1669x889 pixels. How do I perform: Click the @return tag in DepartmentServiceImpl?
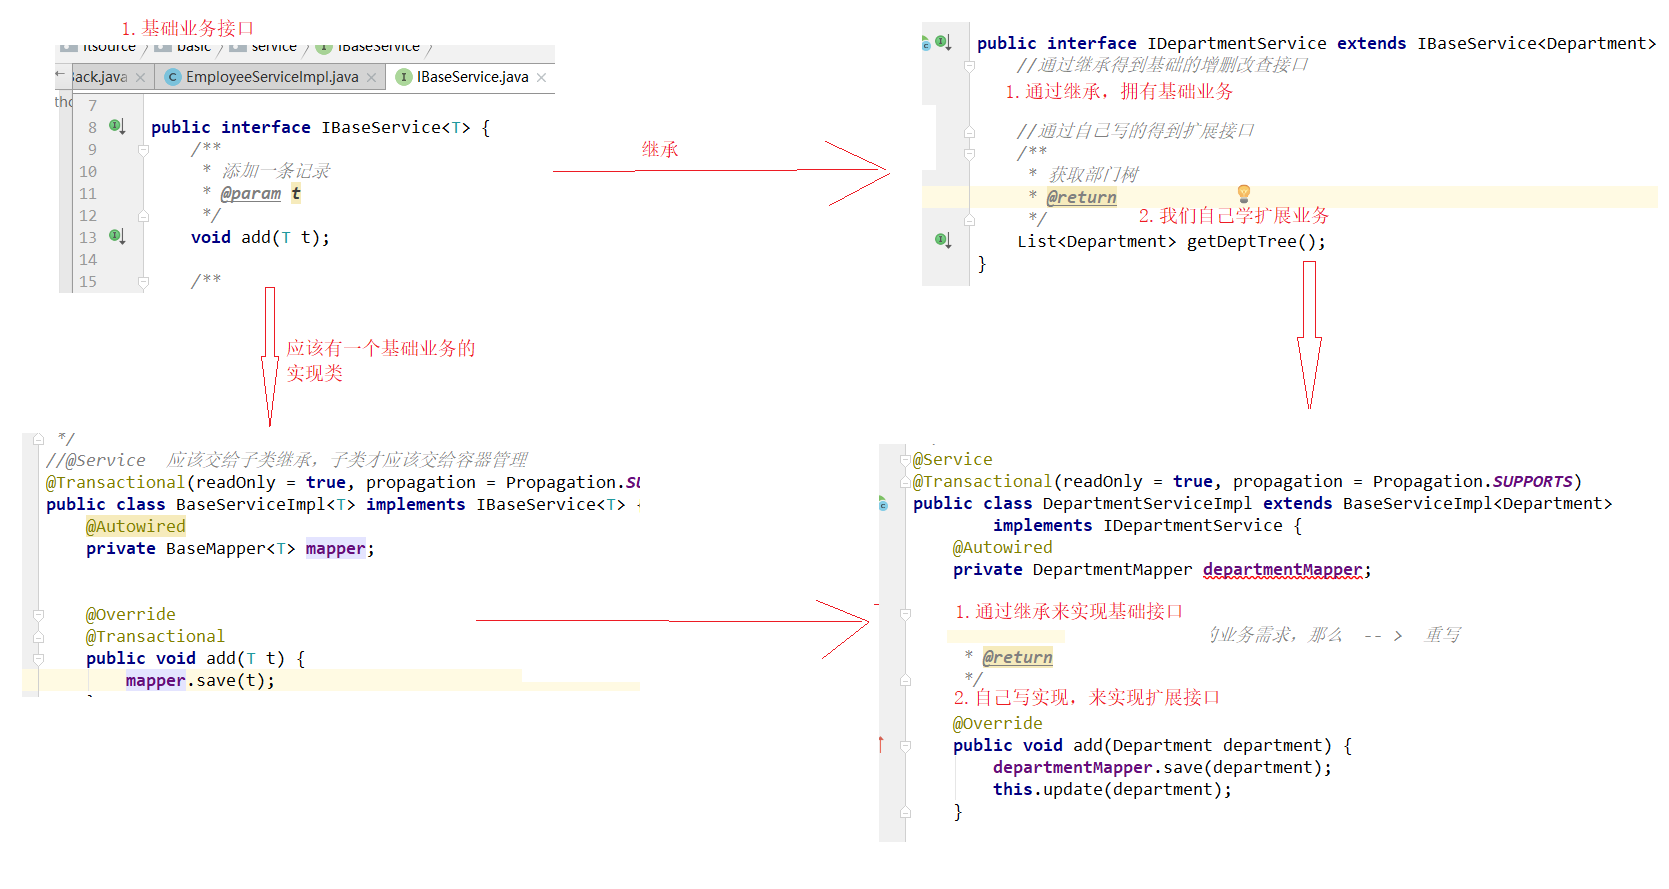pyautogui.click(x=1017, y=657)
